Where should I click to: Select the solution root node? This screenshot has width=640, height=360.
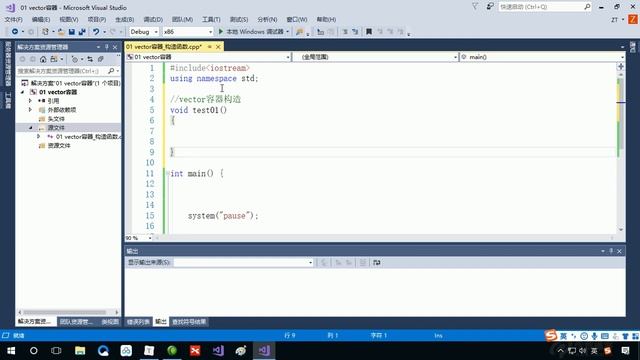(x=71, y=83)
